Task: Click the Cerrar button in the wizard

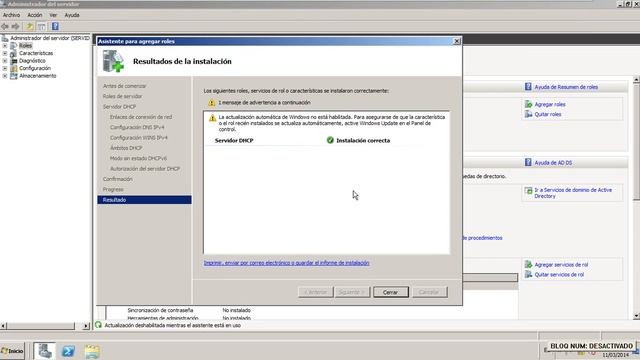Action: pyautogui.click(x=391, y=292)
